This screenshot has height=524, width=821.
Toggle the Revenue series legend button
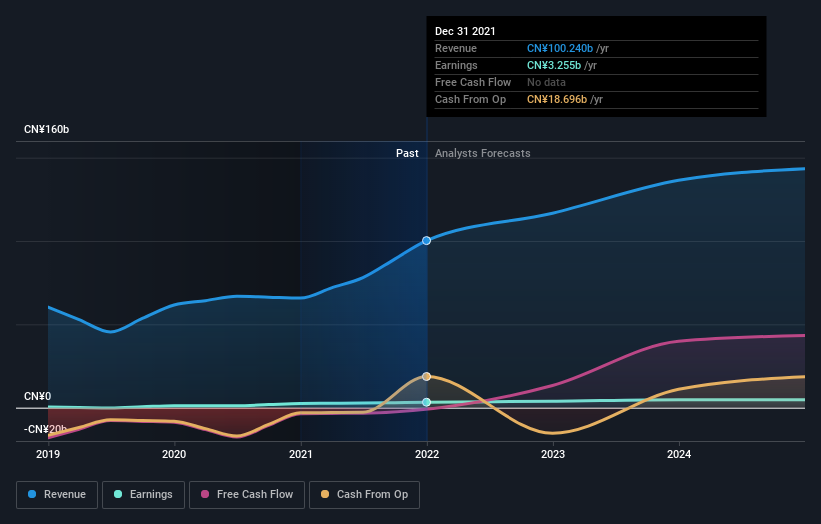pos(57,495)
